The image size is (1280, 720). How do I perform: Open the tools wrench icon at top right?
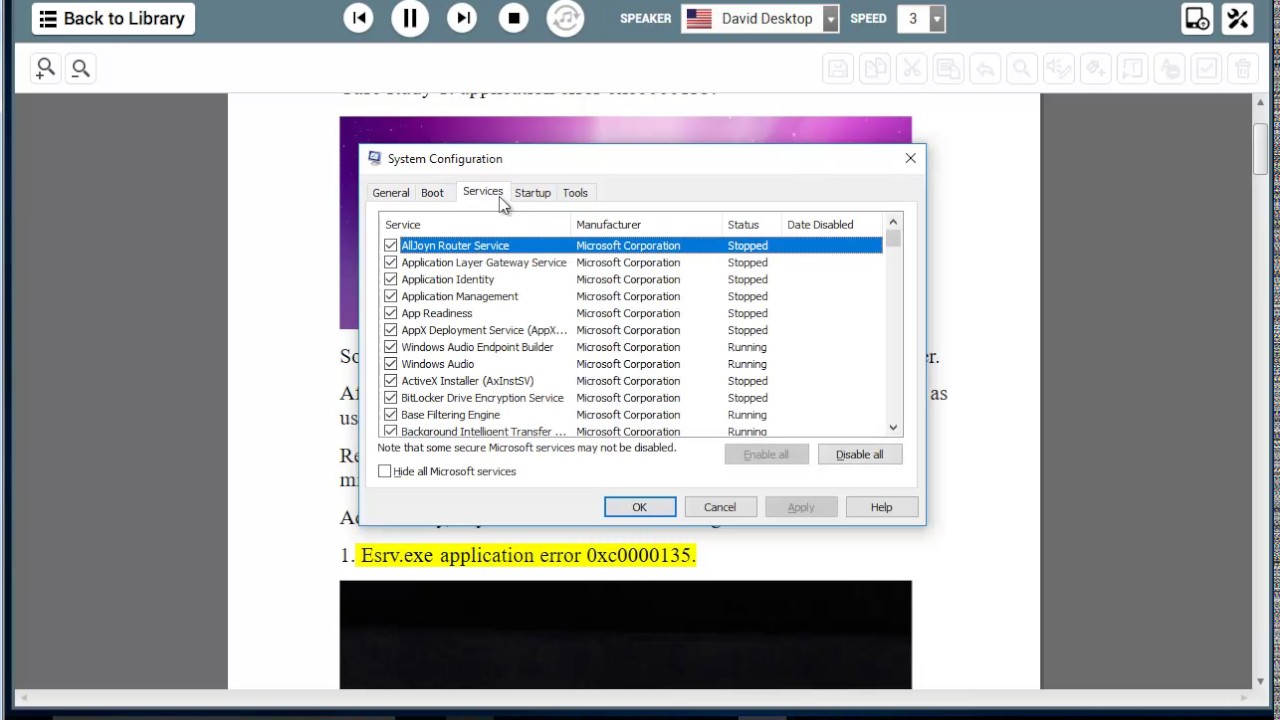pos(1238,18)
